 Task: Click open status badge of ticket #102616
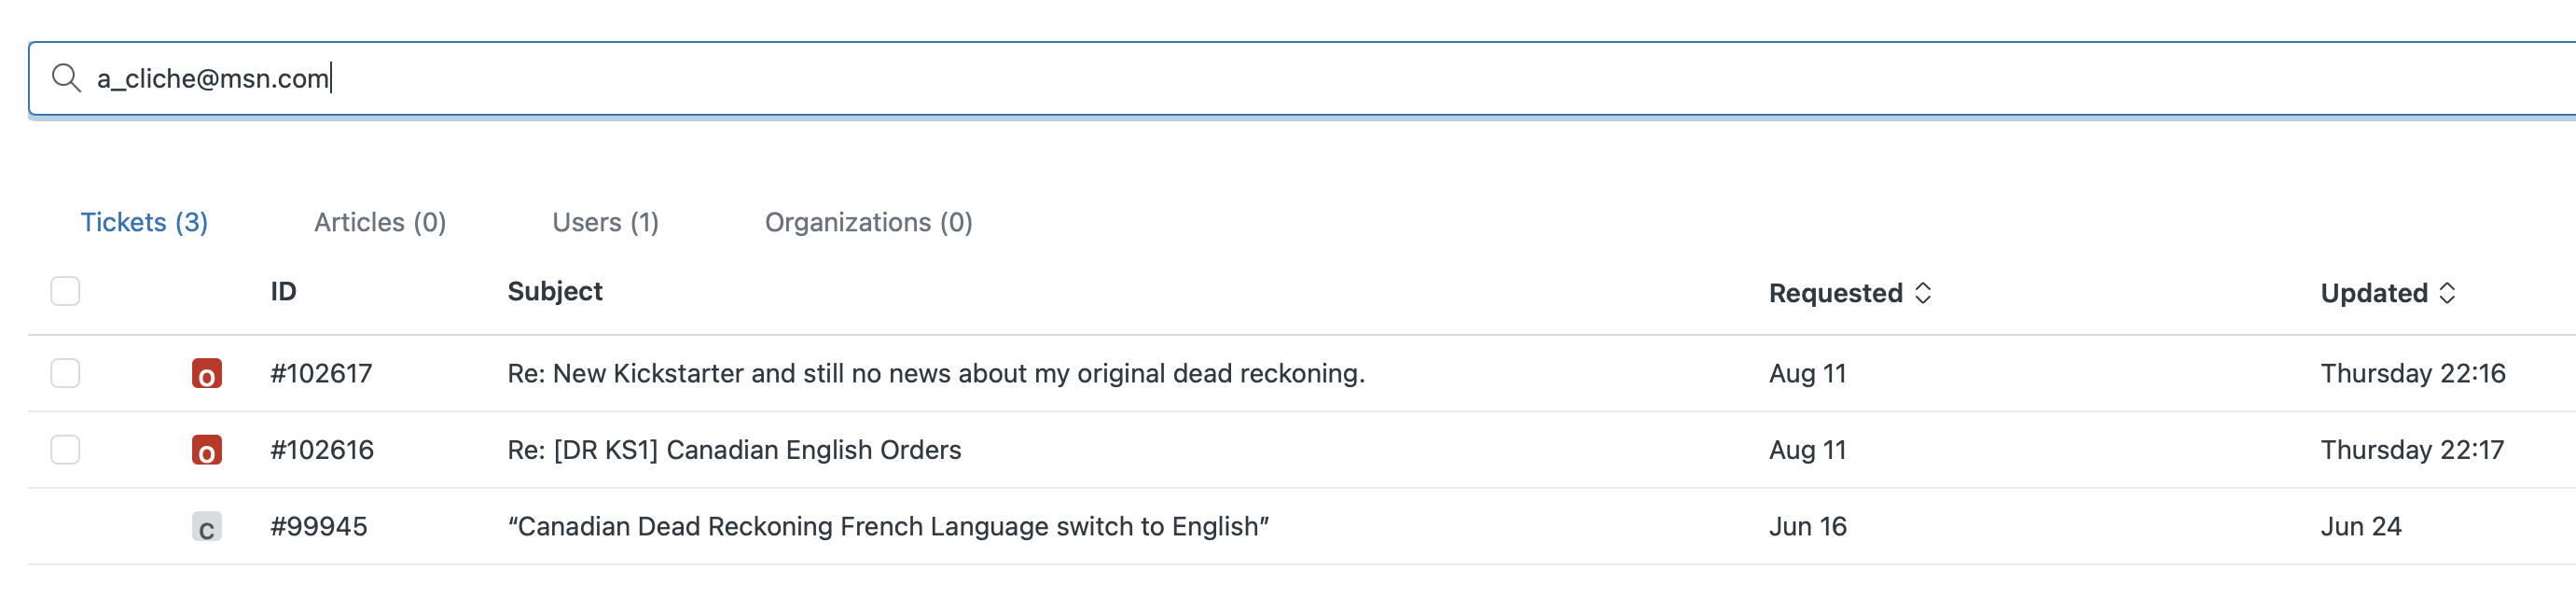[x=207, y=450]
